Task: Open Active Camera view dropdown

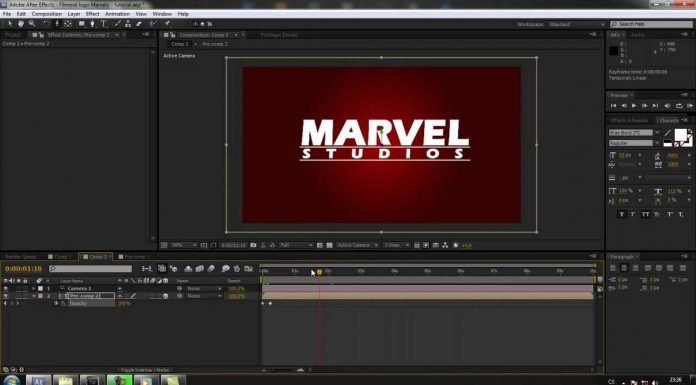Action: click(357, 245)
